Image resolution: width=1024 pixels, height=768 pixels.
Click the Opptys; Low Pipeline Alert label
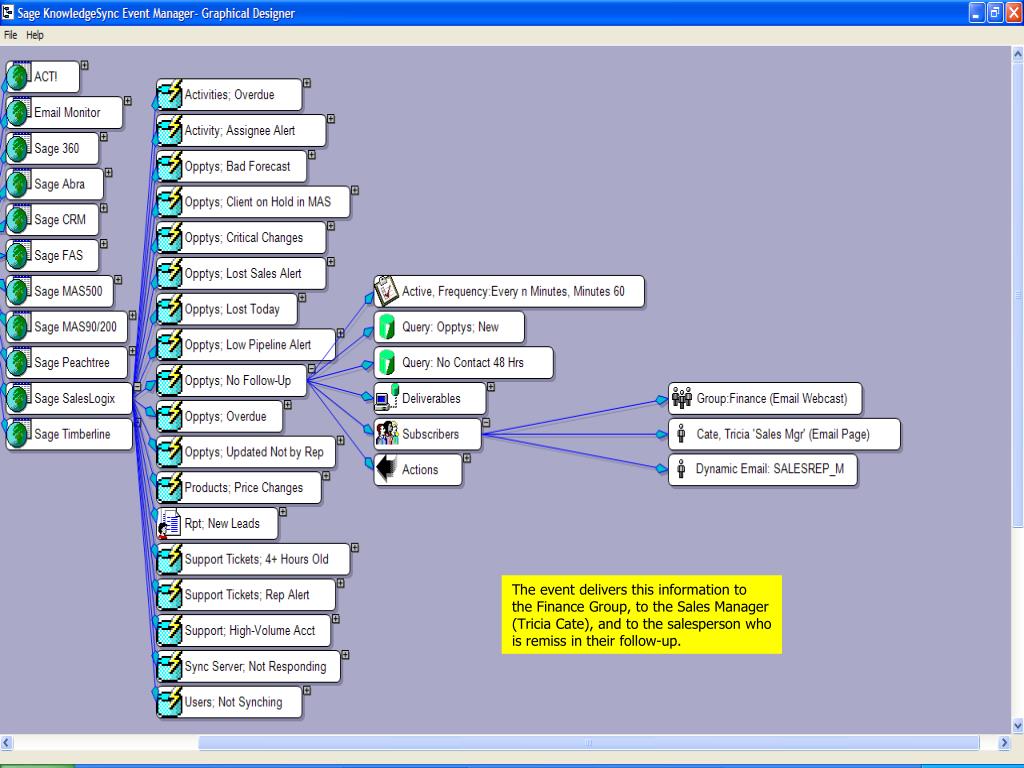(x=248, y=345)
